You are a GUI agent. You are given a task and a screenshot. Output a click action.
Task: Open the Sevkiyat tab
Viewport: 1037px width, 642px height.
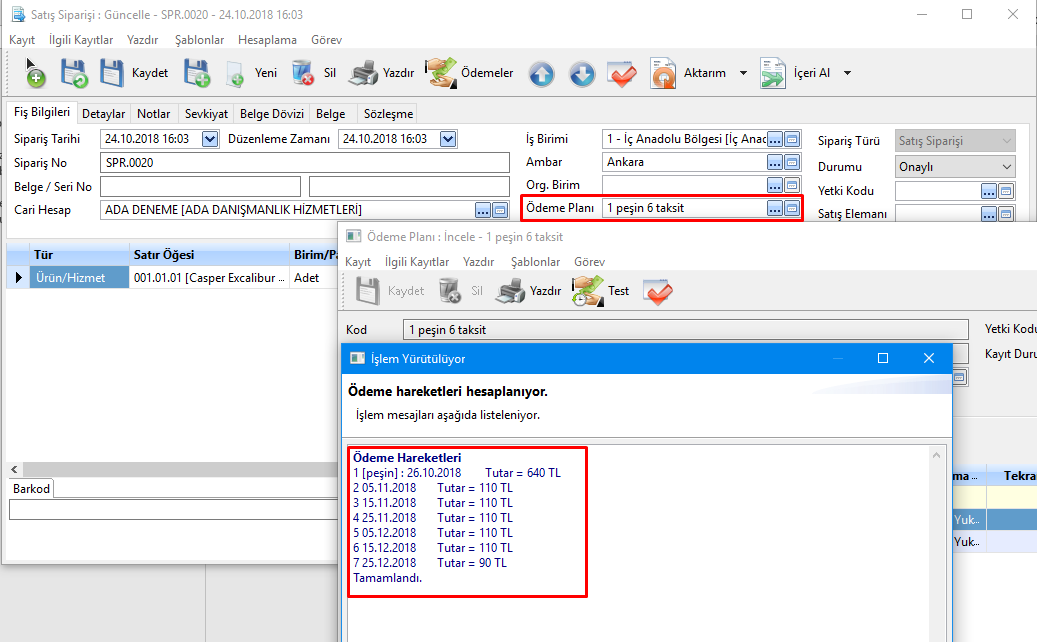point(207,114)
